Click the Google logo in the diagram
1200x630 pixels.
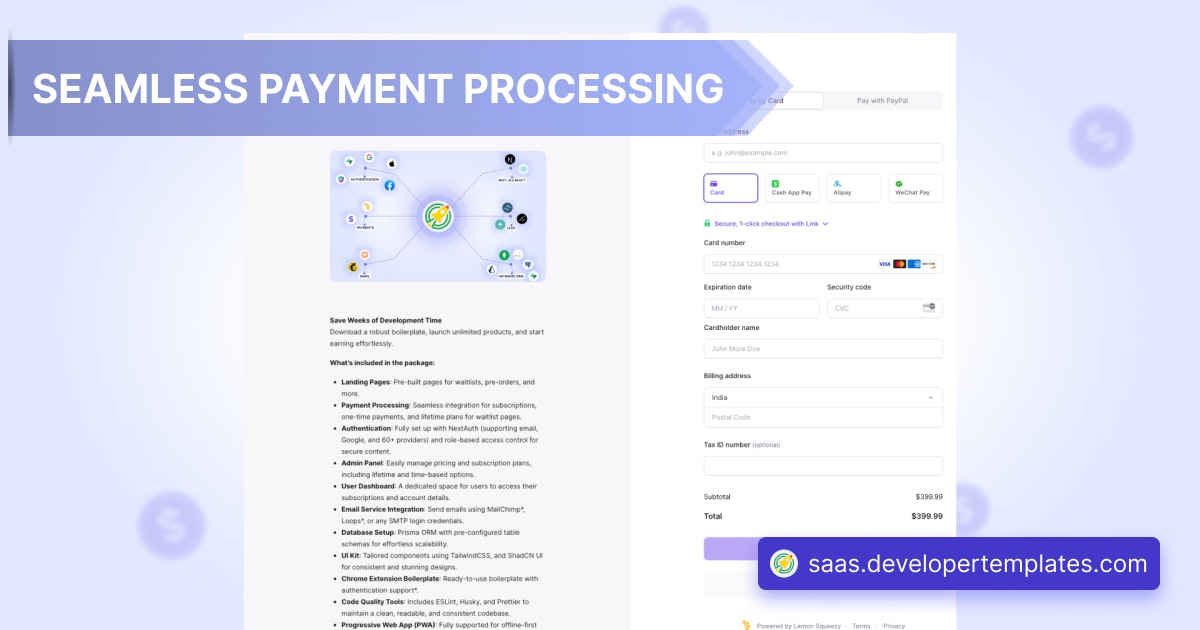tap(369, 157)
